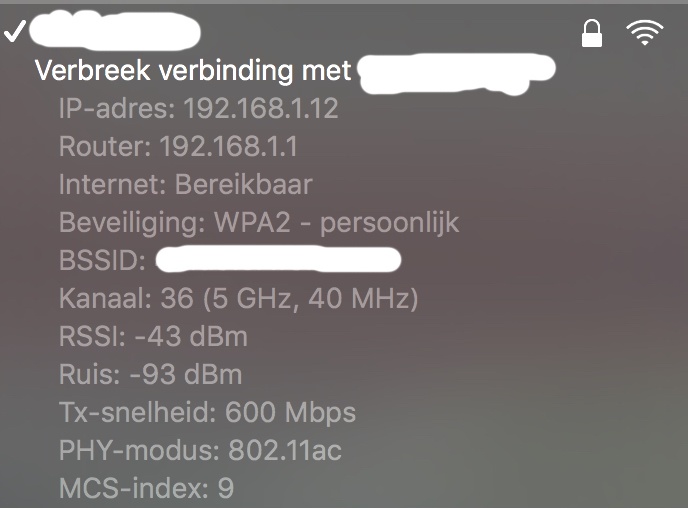Click the "IP-adres:" label

click(x=117, y=109)
